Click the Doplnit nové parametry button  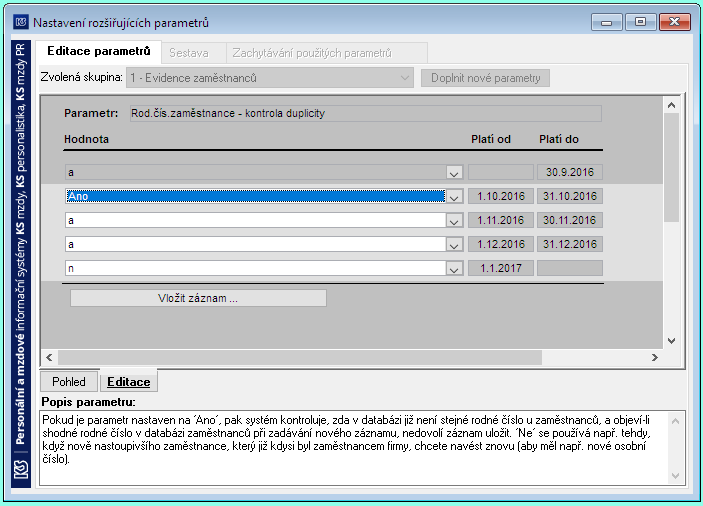[x=486, y=78]
